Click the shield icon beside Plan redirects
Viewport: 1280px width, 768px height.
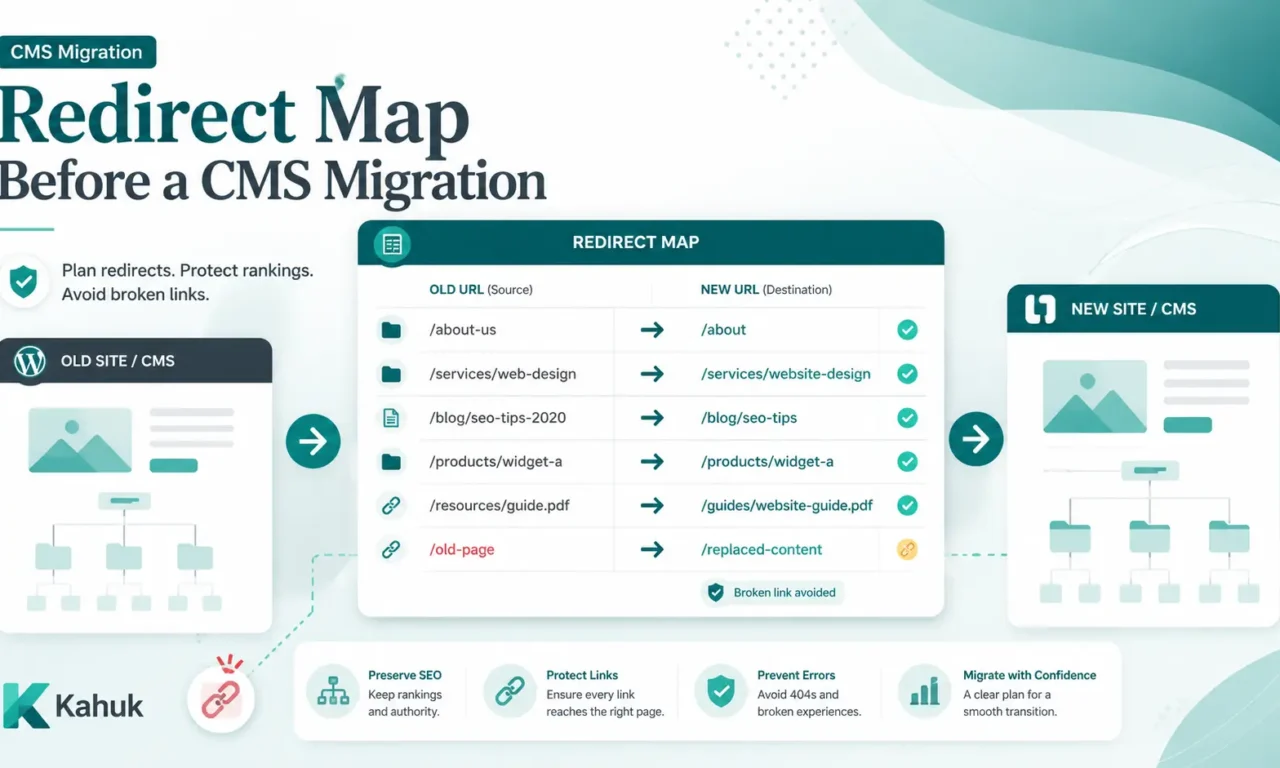pos(23,282)
